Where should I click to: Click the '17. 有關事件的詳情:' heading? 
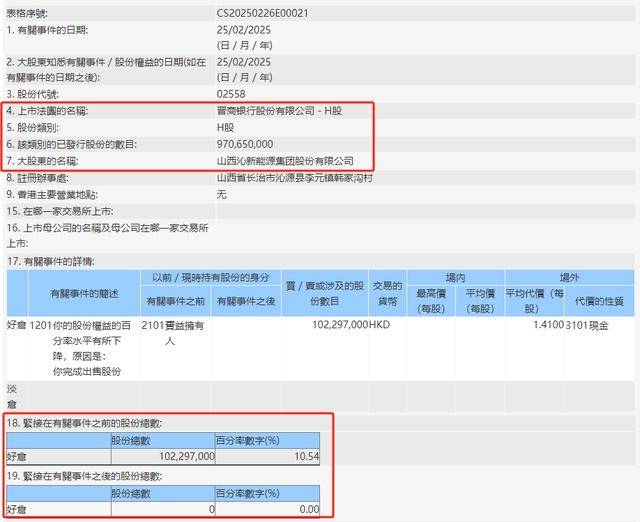[x=51, y=262]
